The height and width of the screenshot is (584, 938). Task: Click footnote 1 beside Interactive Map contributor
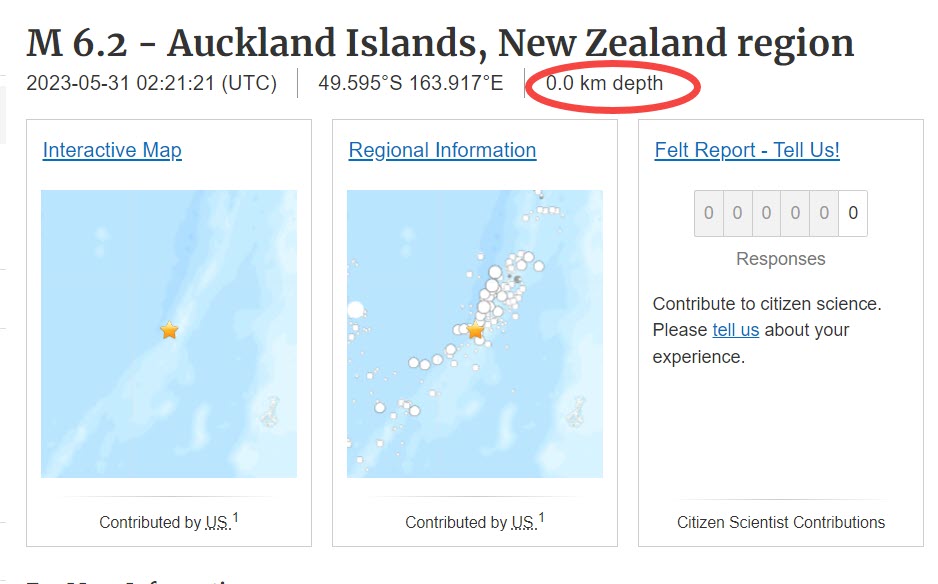point(236,517)
